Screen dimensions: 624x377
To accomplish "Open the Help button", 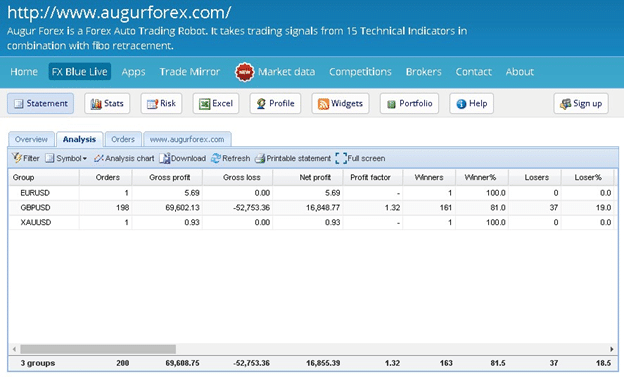I will (472, 104).
